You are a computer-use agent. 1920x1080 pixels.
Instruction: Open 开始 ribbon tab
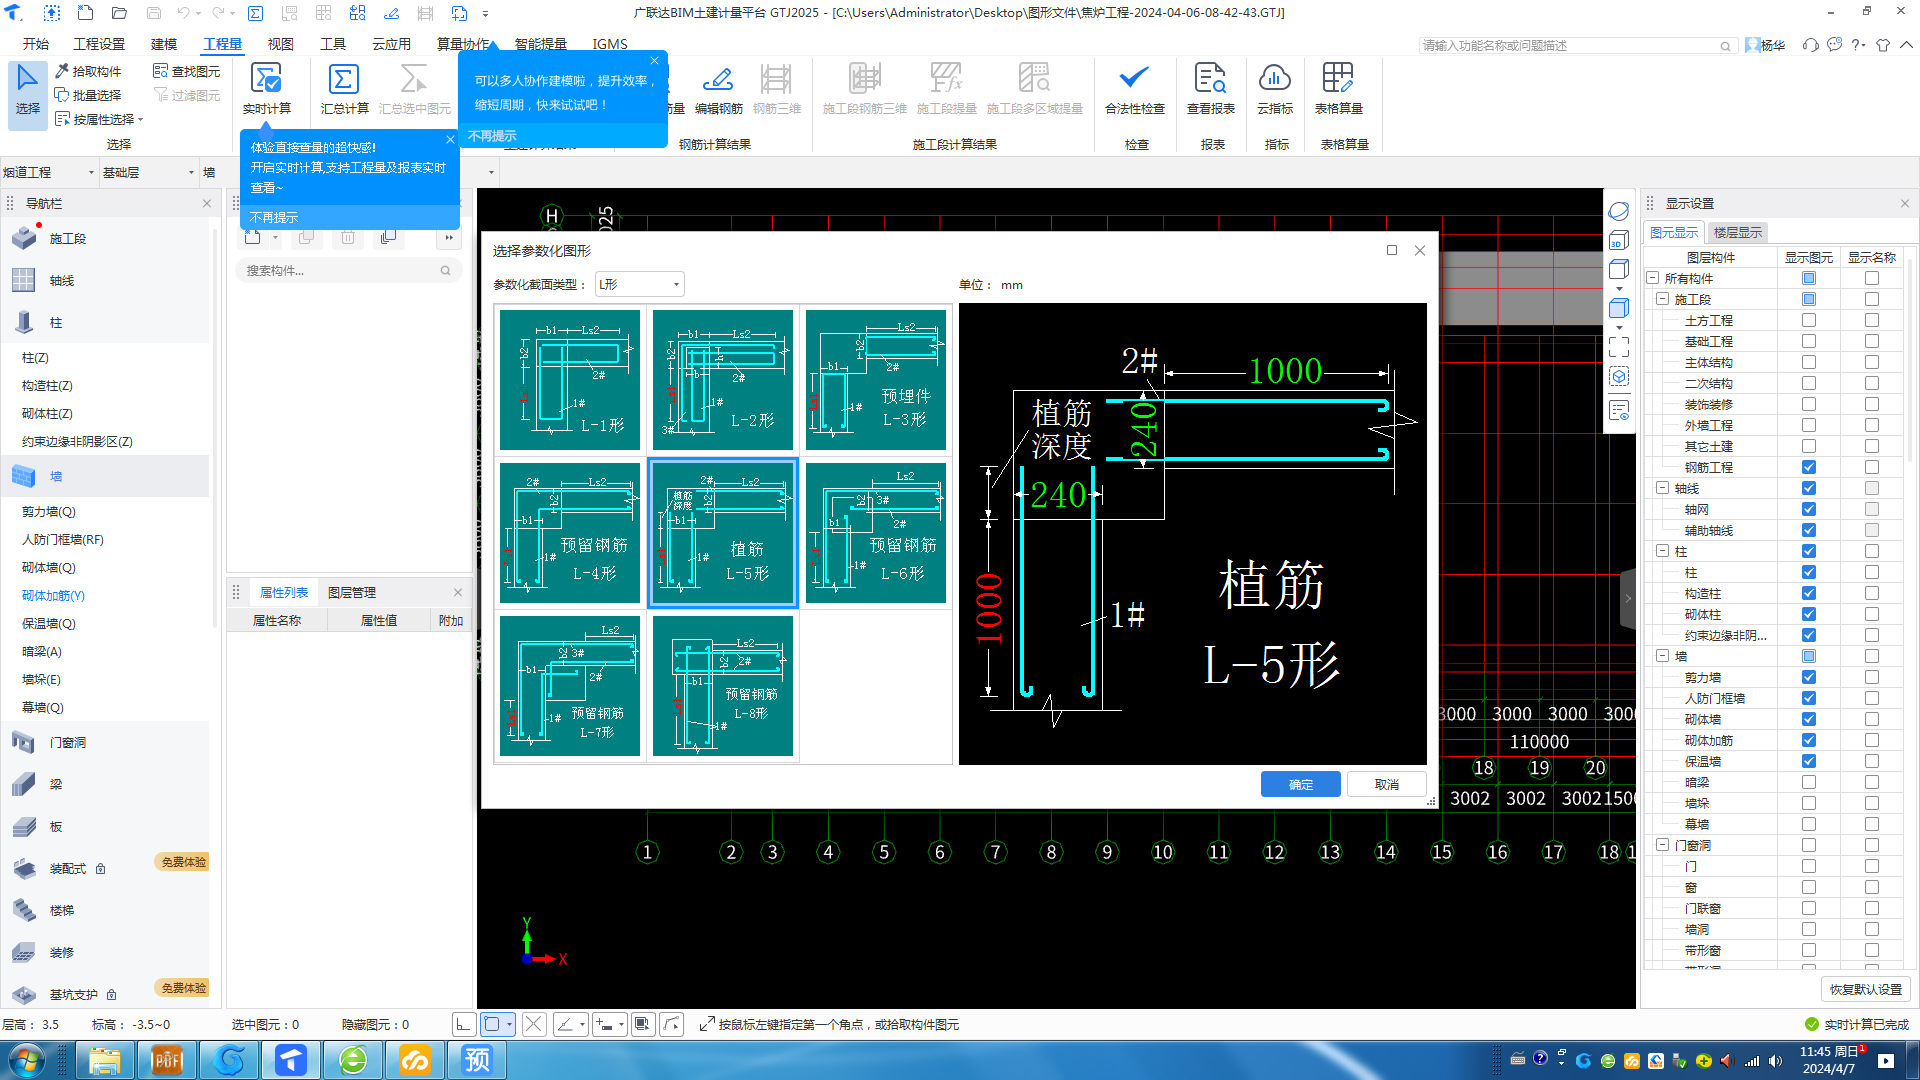(36, 44)
